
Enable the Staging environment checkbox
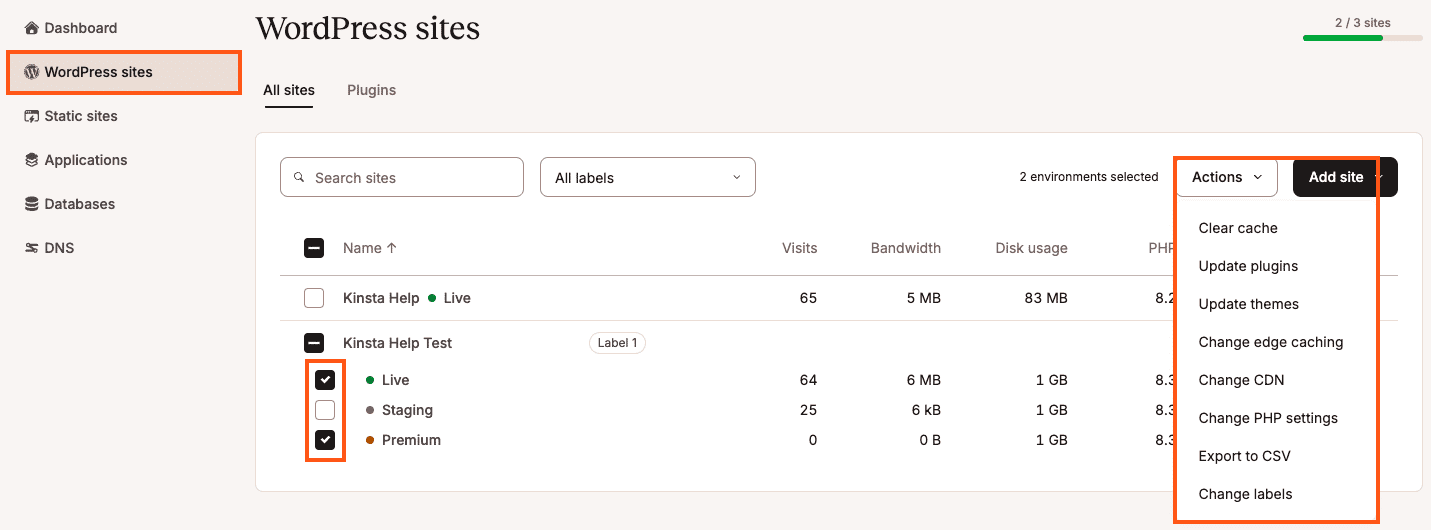(325, 410)
